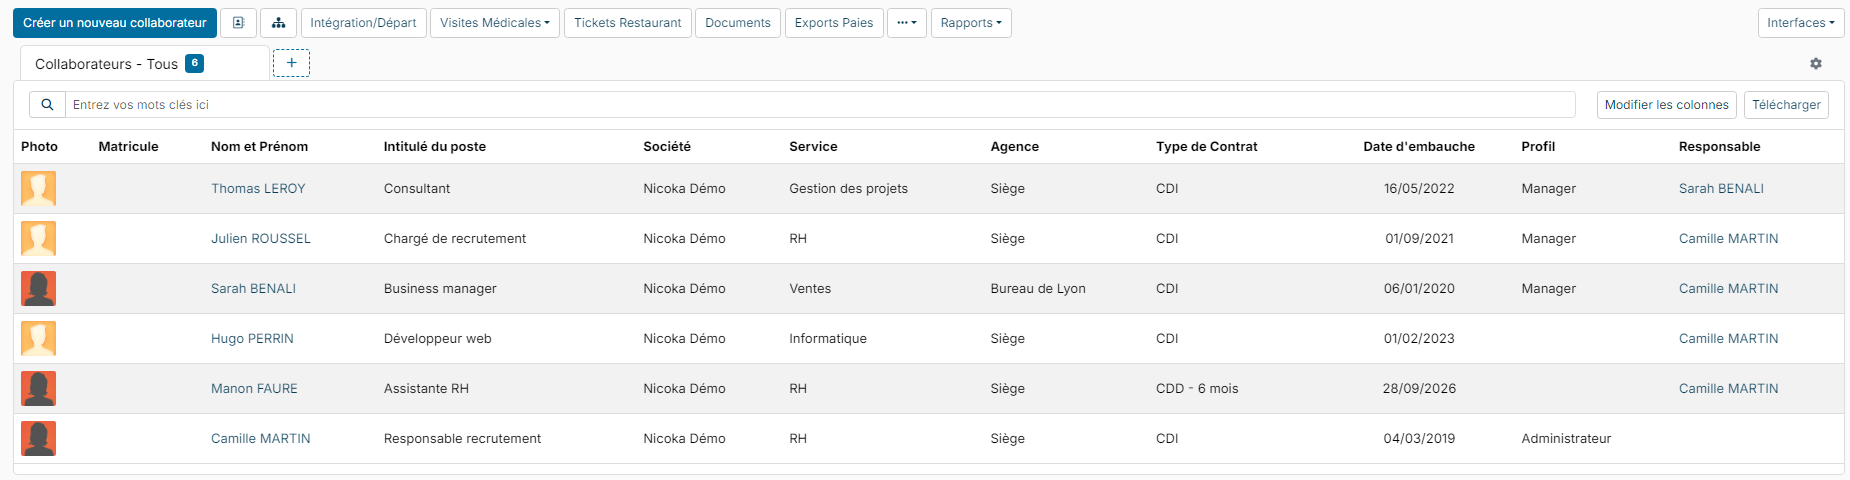Open Camille MARTIN responsable link in Julien ROUSSEL row
This screenshot has height=480, width=1850.
tap(1728, 238)
